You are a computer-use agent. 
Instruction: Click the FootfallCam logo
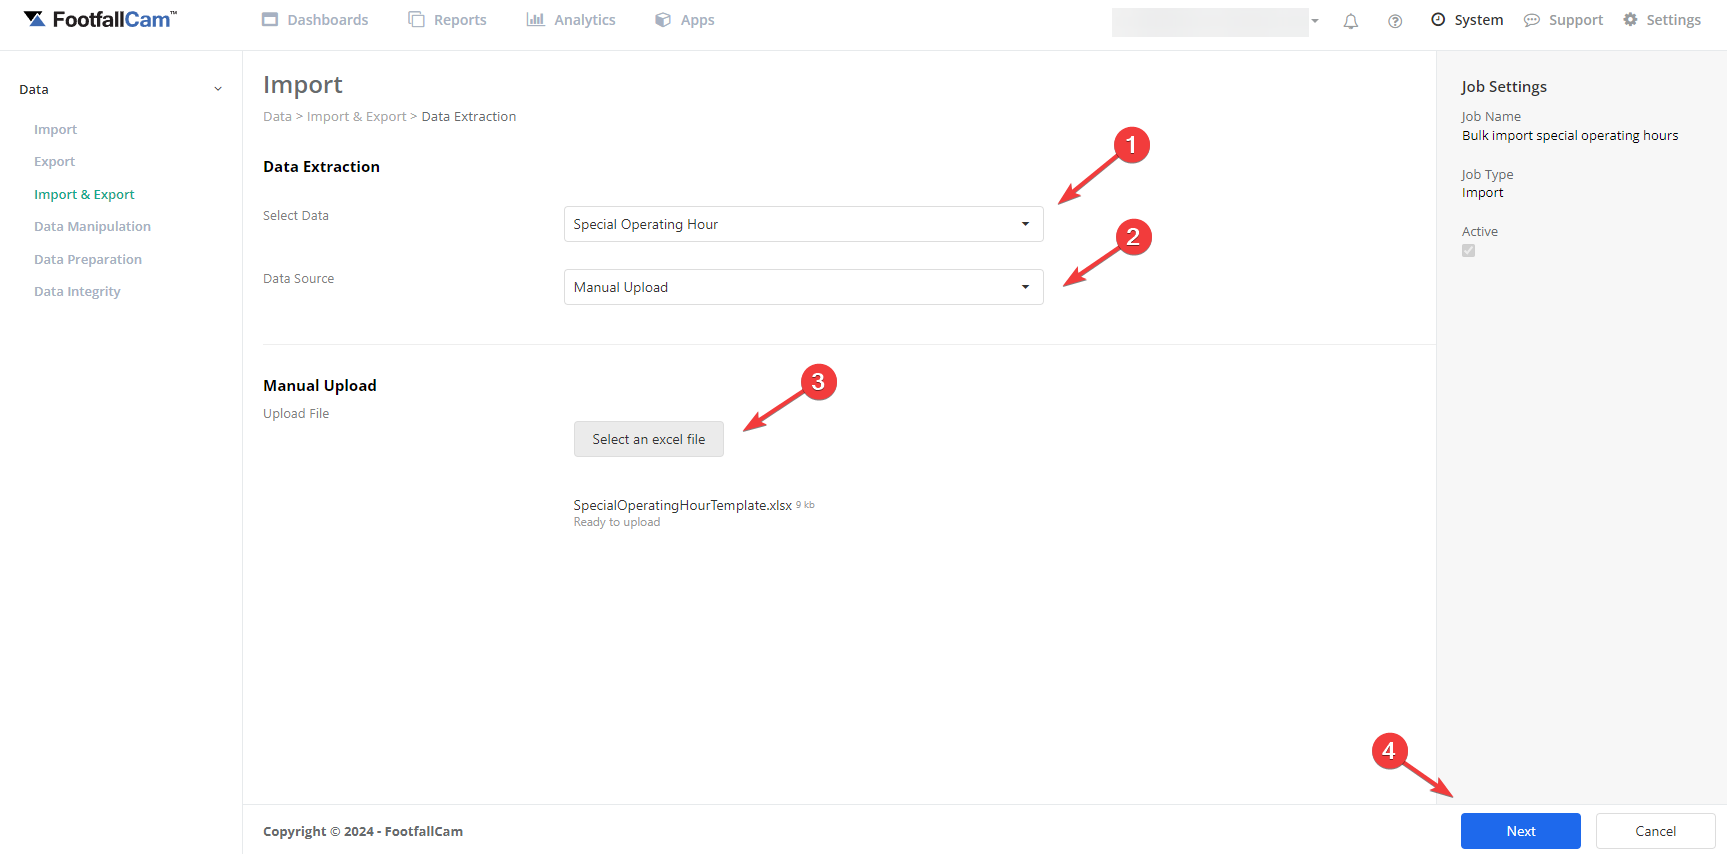point(100,19)
